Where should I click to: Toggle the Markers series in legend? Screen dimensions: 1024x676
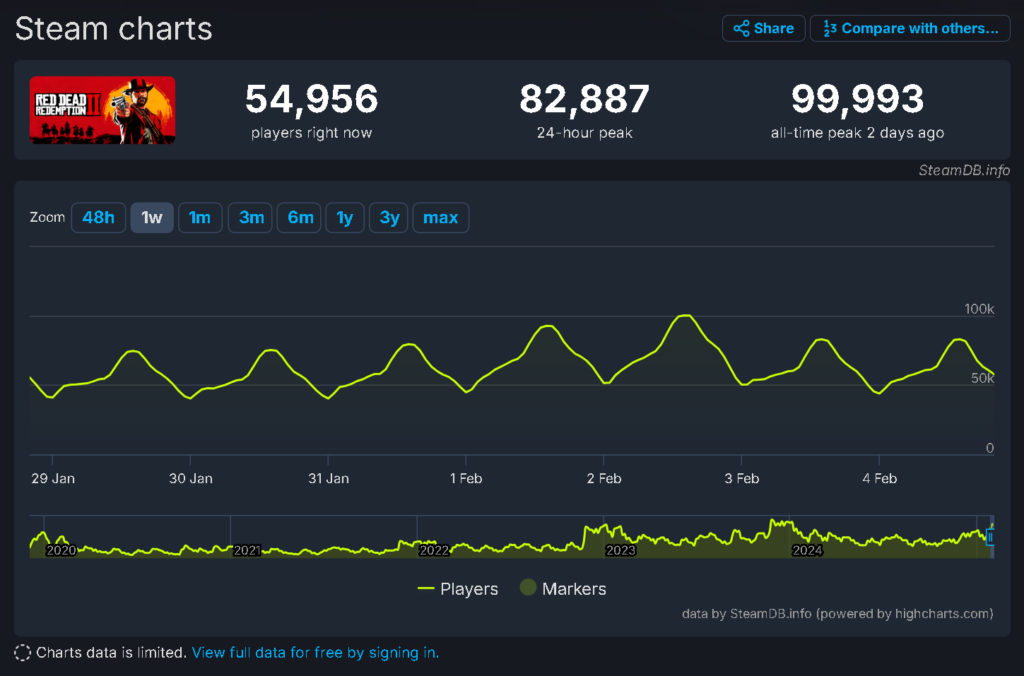[x=563, y=589]
